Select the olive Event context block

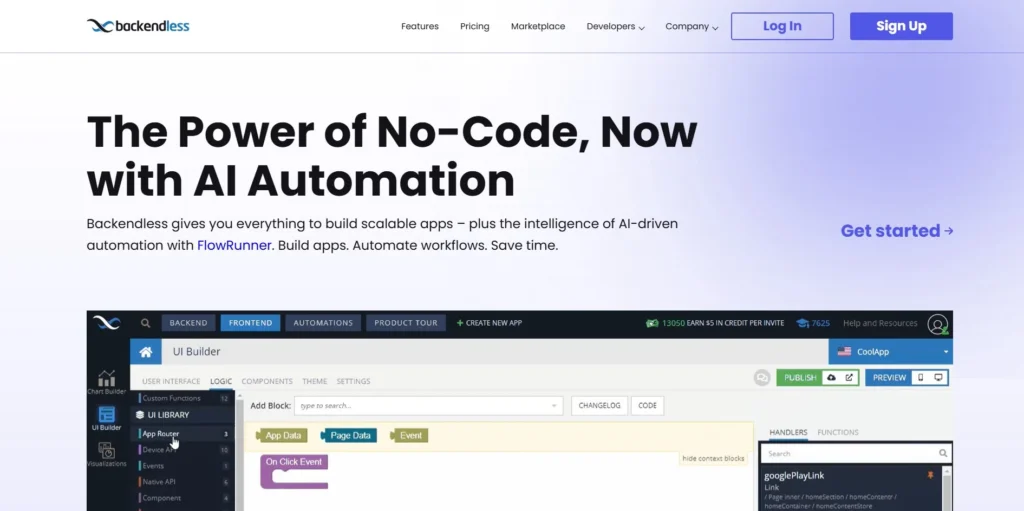point(409,436)
